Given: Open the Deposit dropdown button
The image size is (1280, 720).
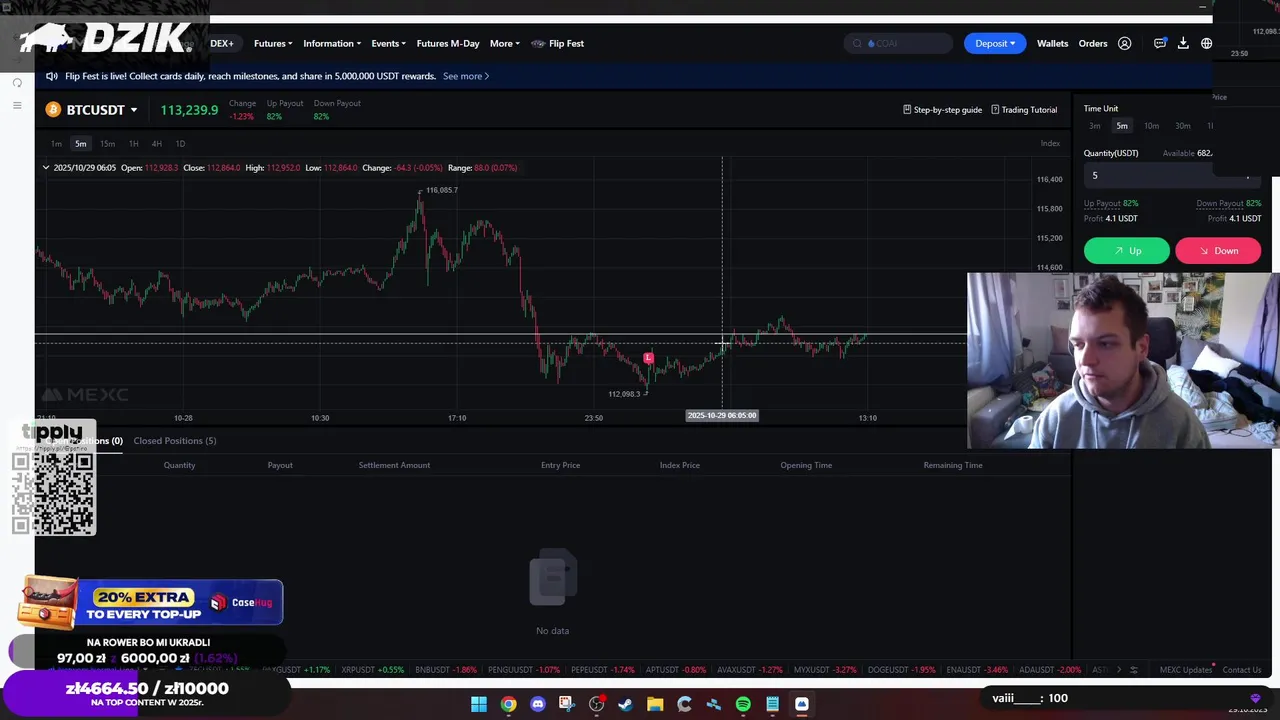Looking at the screenshot, I should (995, 43).
